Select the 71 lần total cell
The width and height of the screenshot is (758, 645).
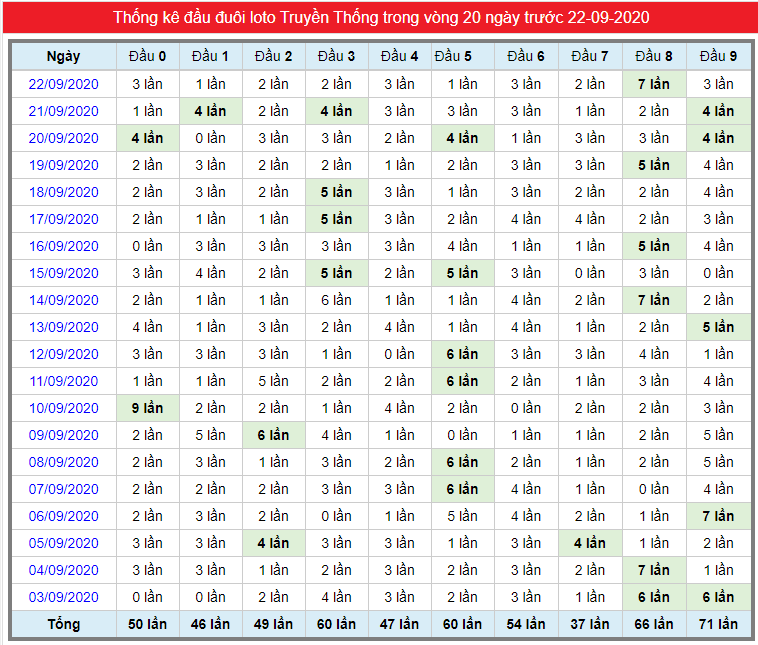point(718,624)
